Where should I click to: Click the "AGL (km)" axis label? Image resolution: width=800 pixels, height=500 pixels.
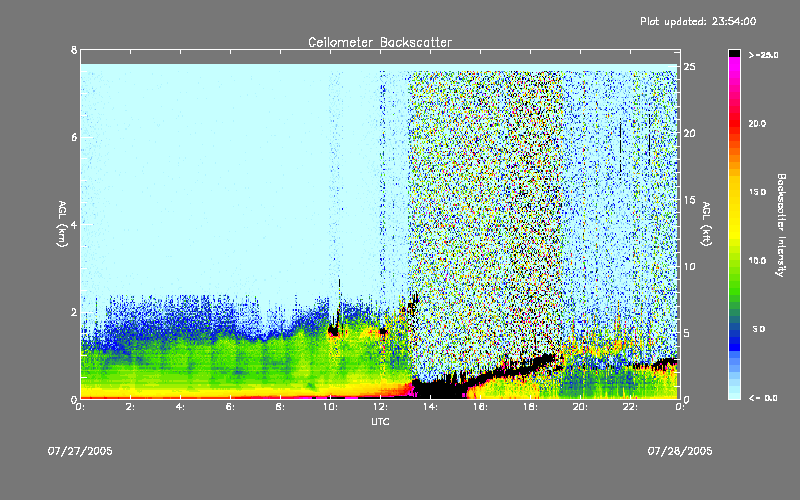pos(62,224)
